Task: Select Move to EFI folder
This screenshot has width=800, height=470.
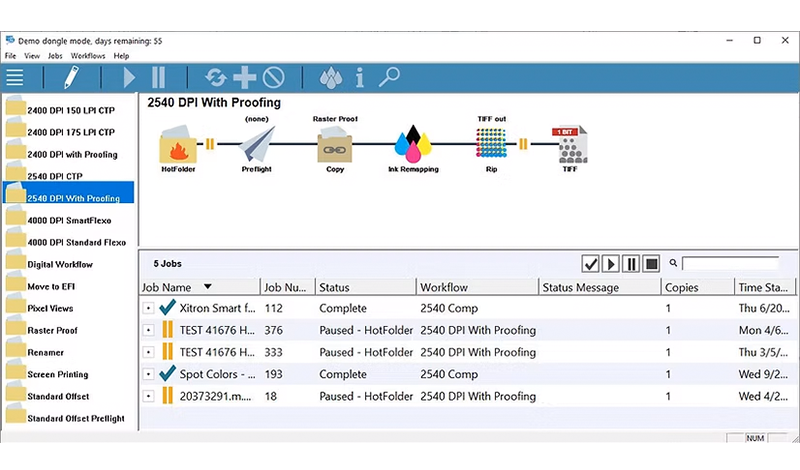Action: 69,285
